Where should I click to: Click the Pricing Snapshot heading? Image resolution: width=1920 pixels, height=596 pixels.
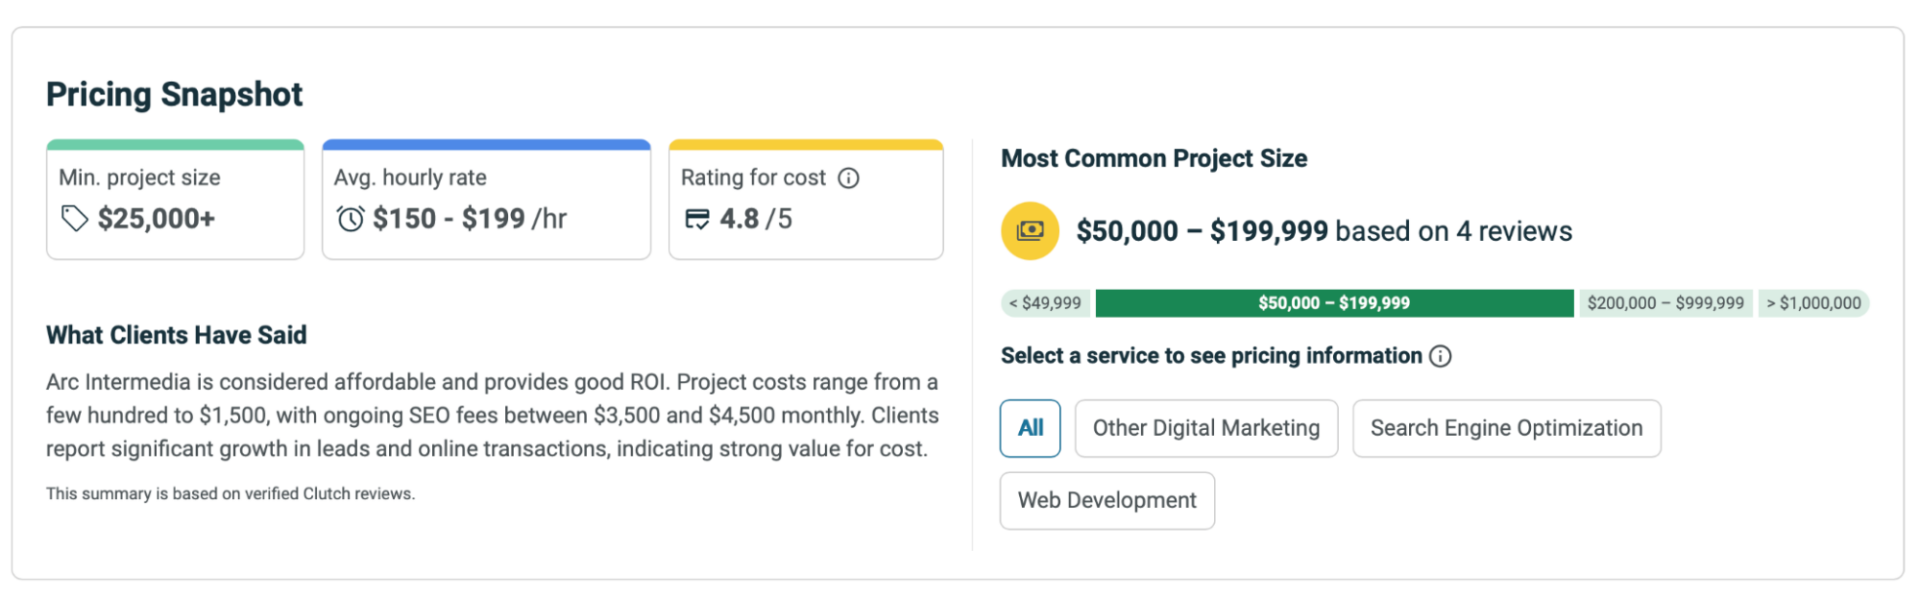(174, 94)
